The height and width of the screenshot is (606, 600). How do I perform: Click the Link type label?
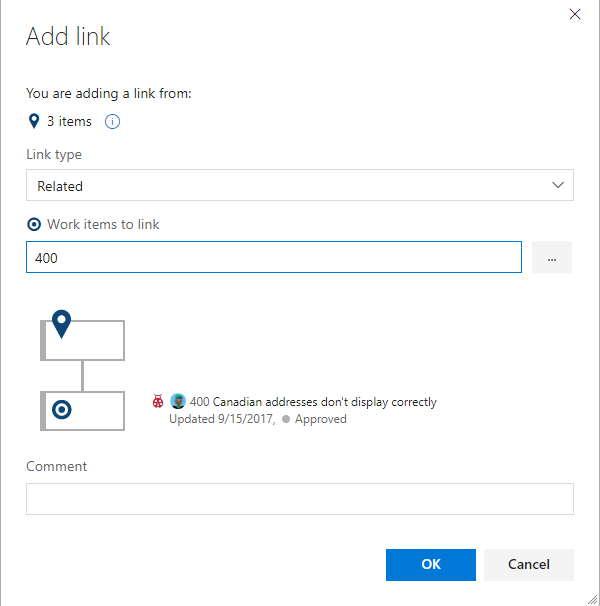click(x=54, y=155)
